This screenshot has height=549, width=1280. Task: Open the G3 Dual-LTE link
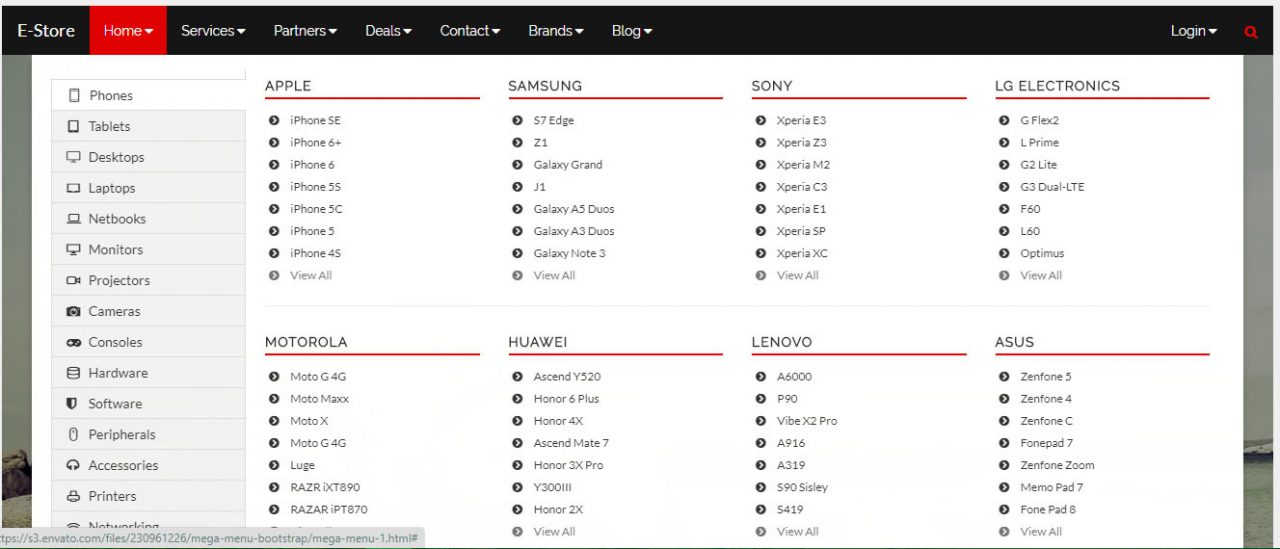(x=1052, y=187)
